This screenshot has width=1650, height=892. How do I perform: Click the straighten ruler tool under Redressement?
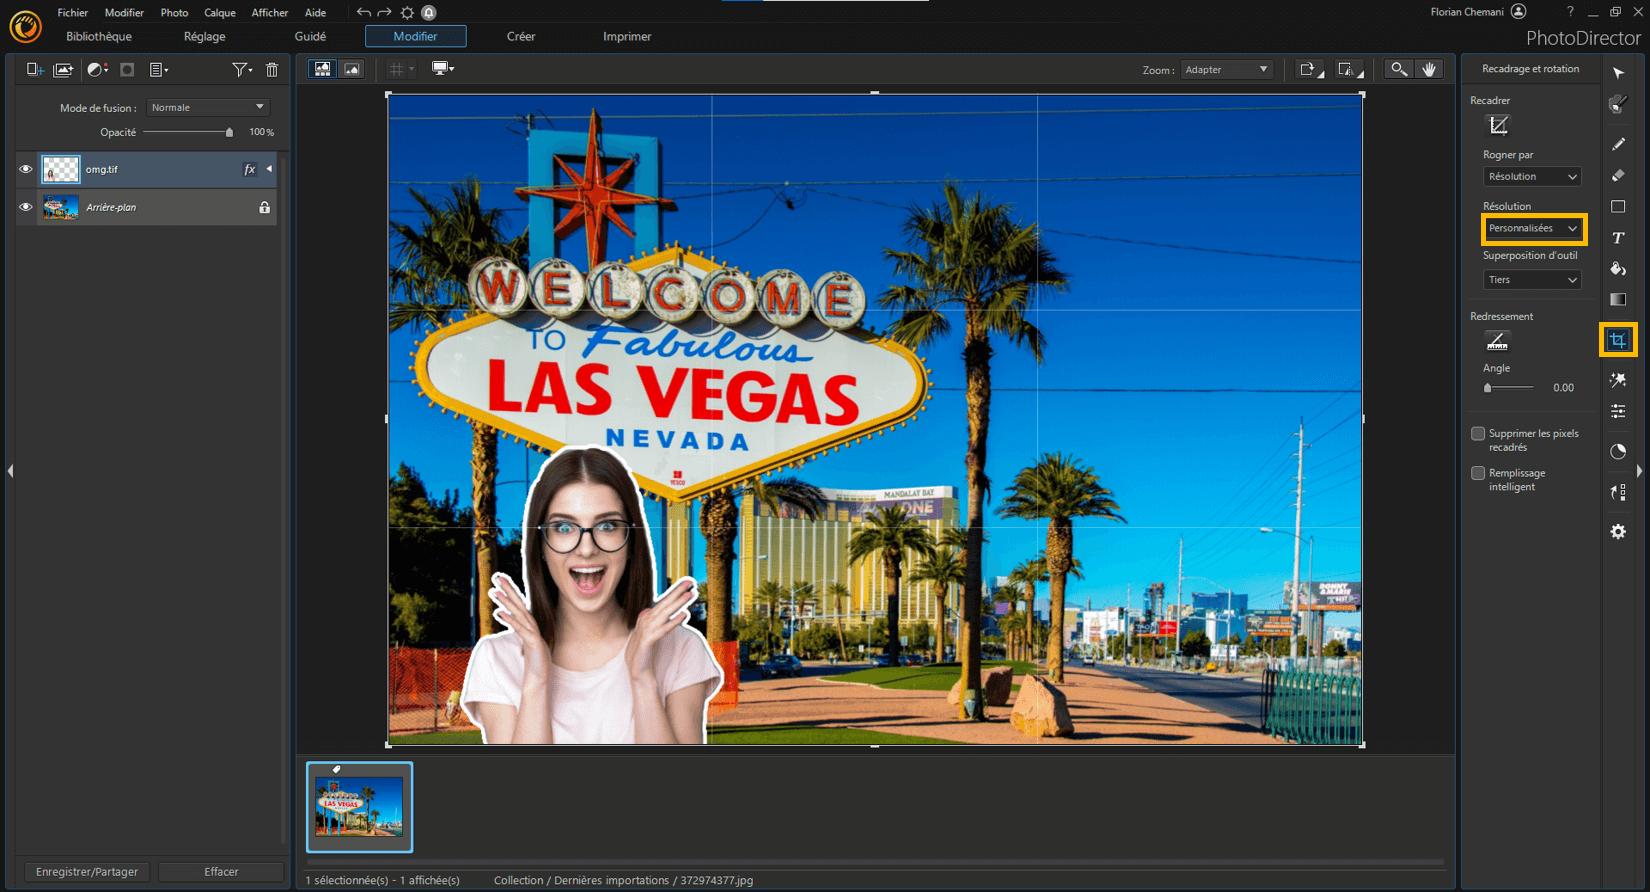point(1496,342)
